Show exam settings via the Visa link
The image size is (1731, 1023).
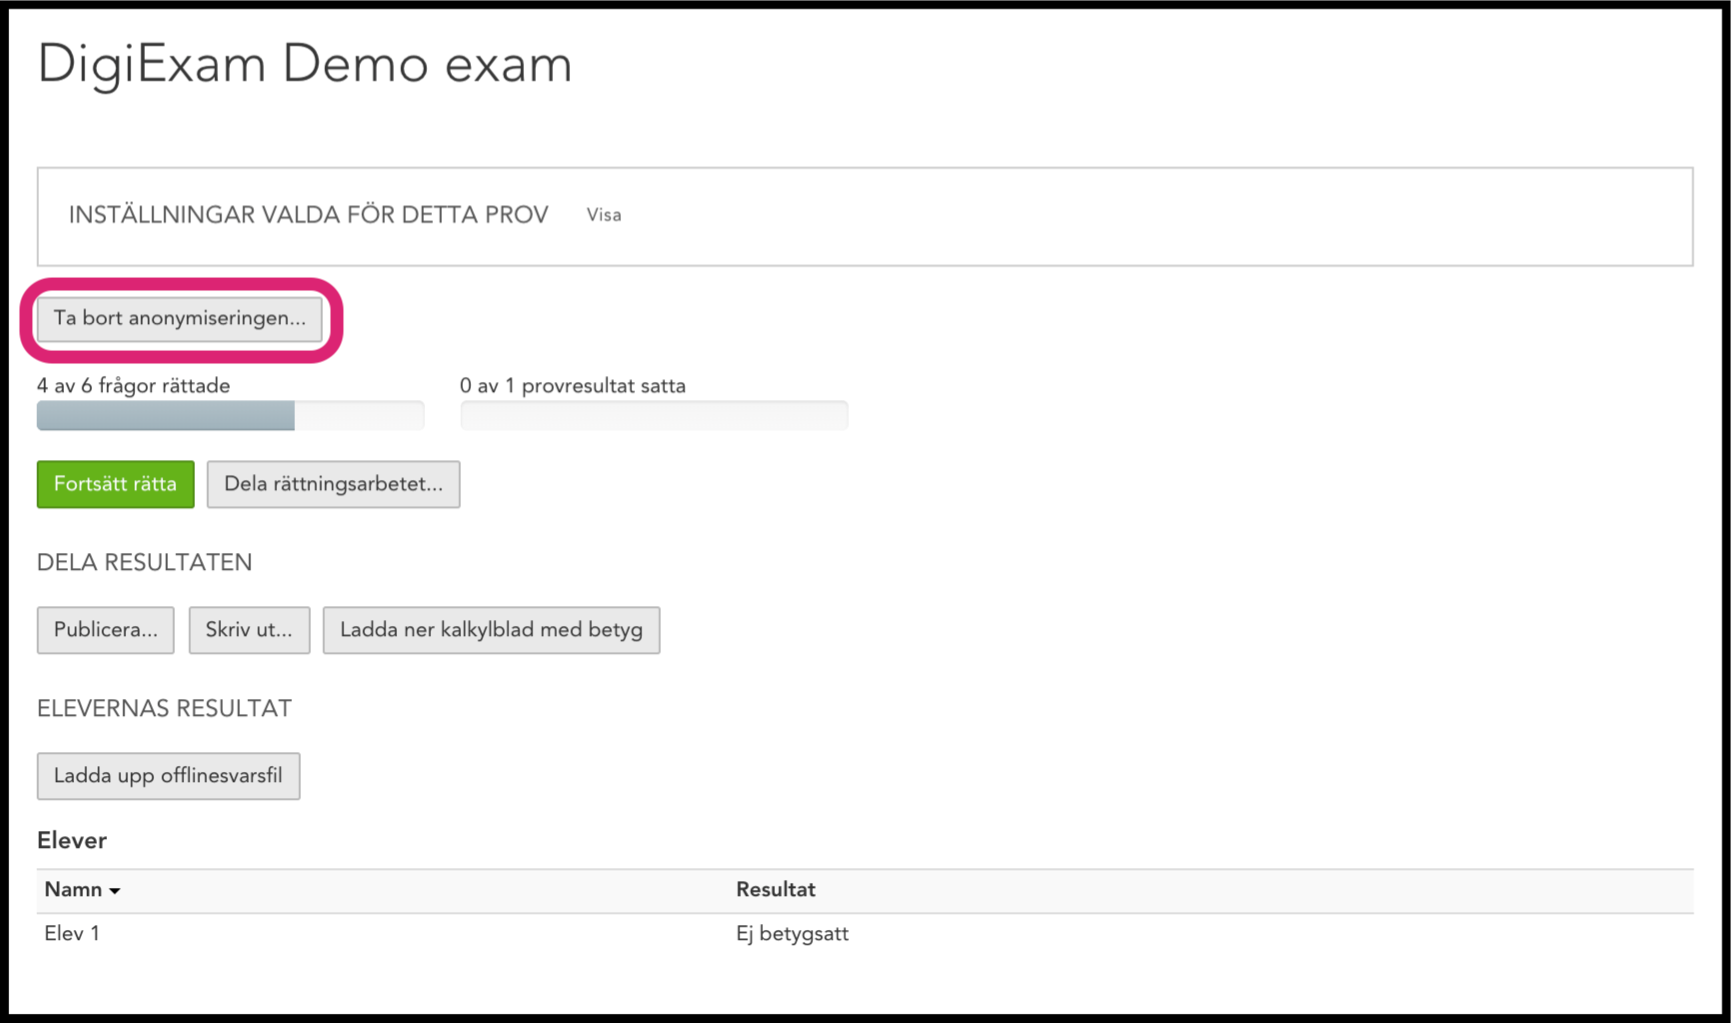(x=604, y=215)
